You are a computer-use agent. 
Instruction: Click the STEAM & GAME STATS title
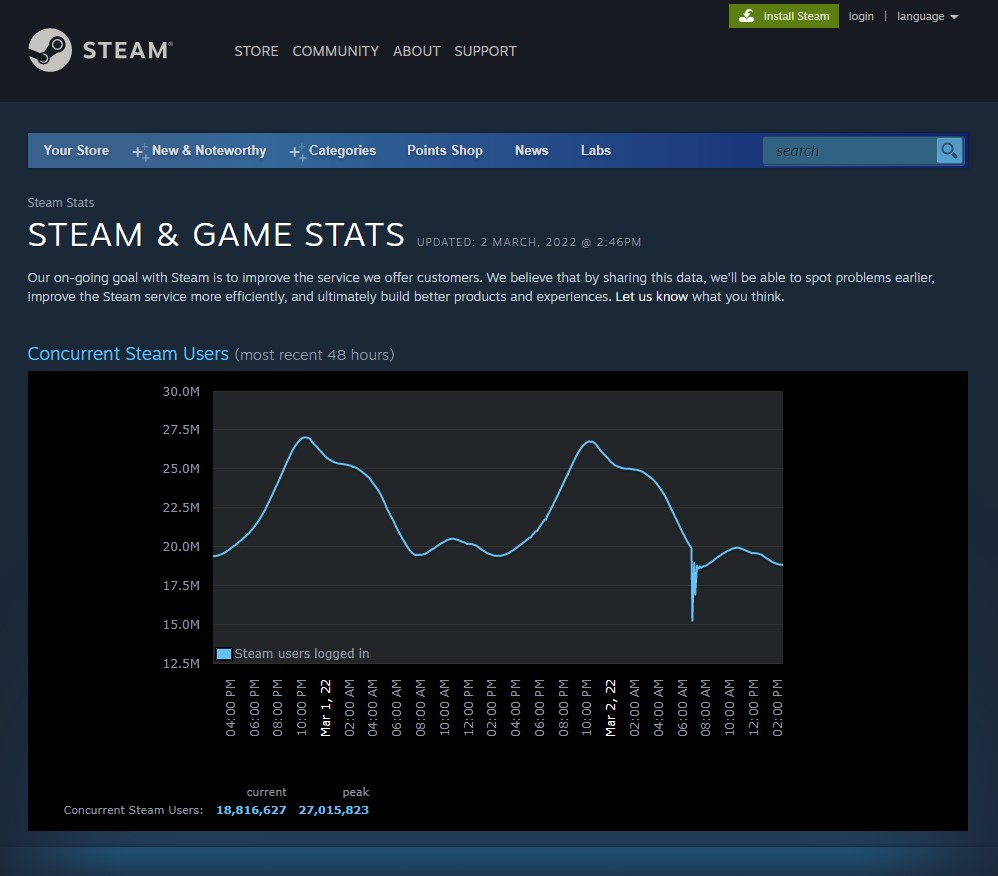(x=216, y=235)
